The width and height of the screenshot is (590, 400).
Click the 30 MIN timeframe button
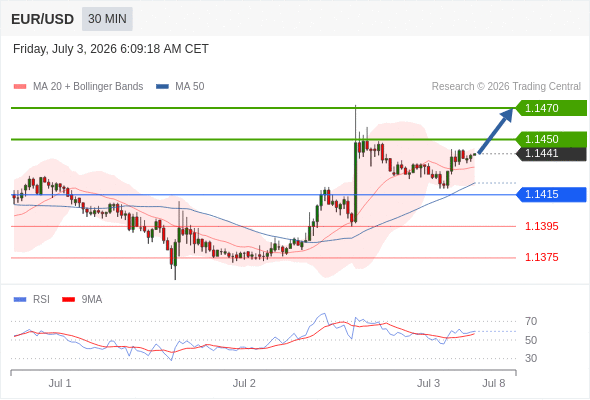[107, 19]
